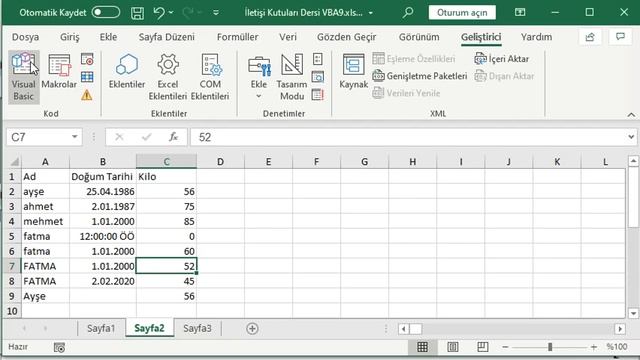Switch to the Yardım tab

pyautogui.click(x=536, y=37)
